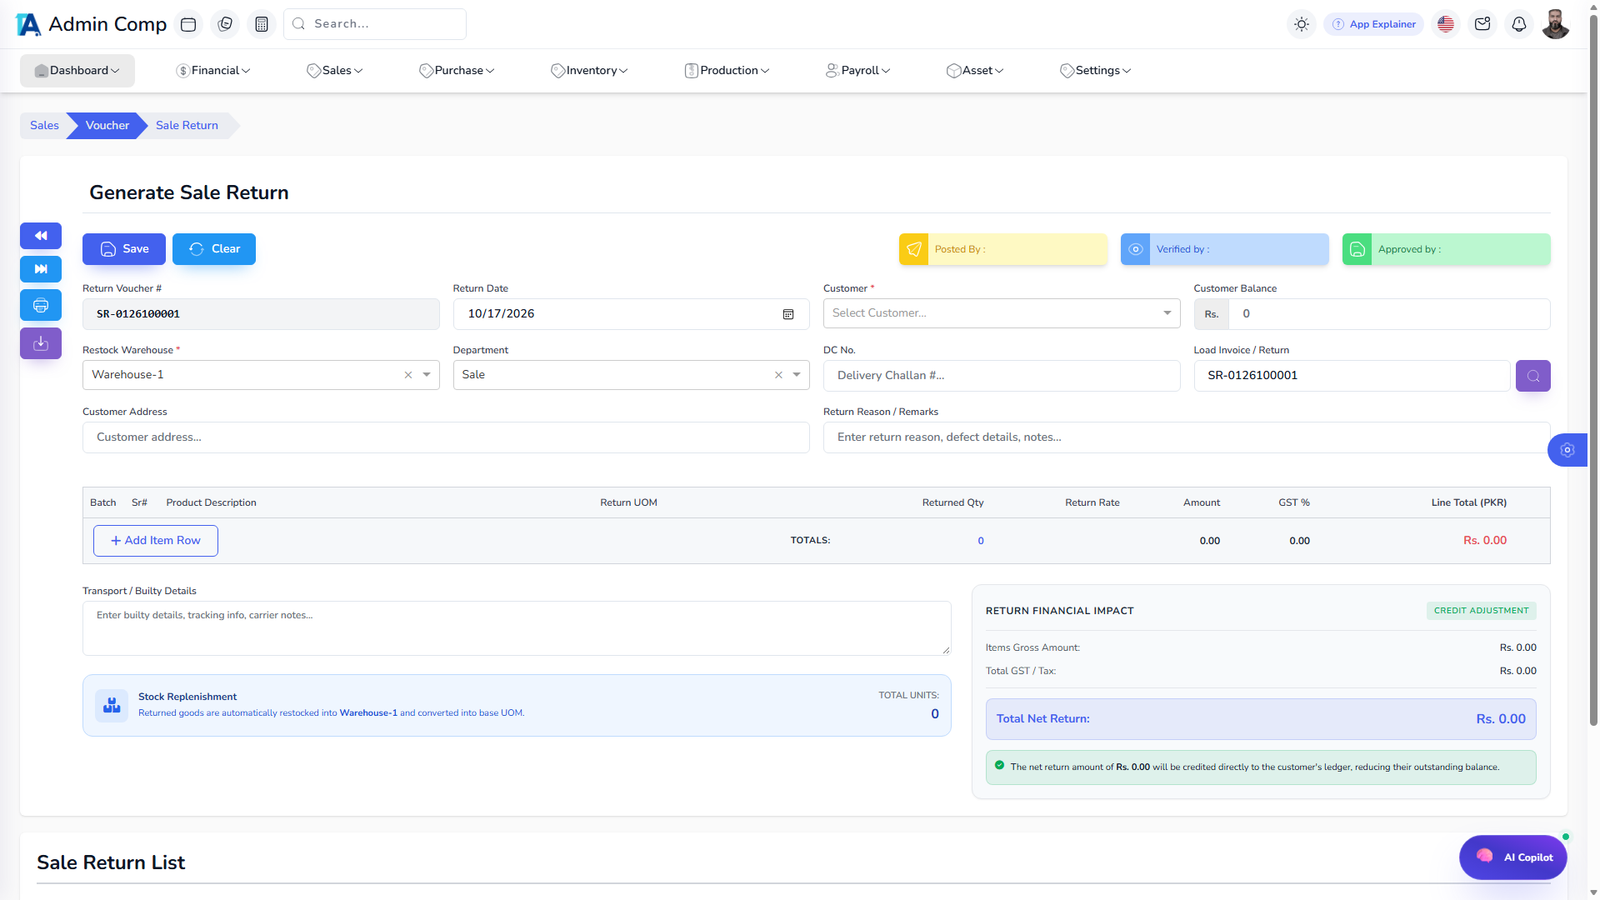1600x900 pixels.
Task: Expand the Department Sale dropdown arrow
Action: (x=797, y=375)
